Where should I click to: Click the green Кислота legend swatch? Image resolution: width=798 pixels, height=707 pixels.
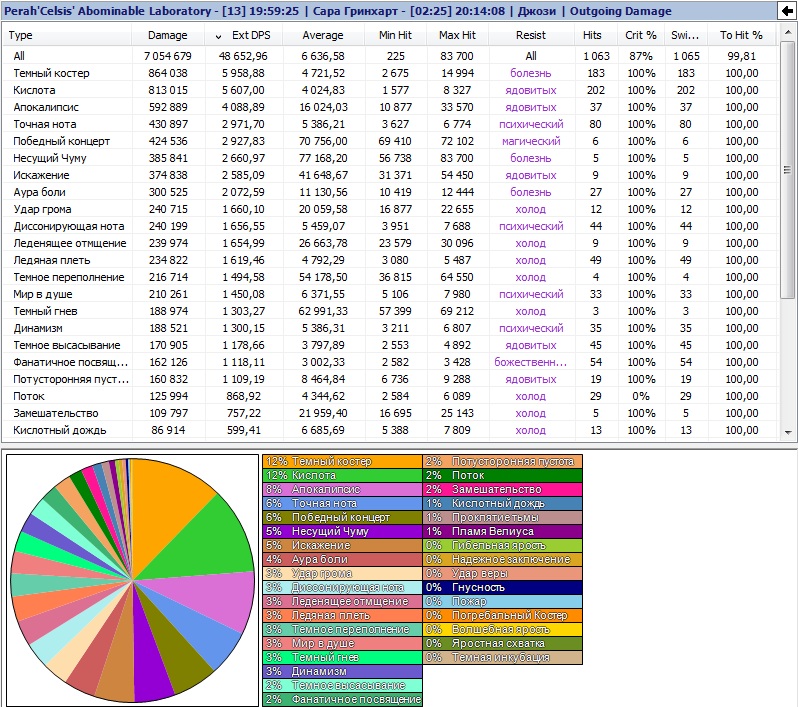343,475
